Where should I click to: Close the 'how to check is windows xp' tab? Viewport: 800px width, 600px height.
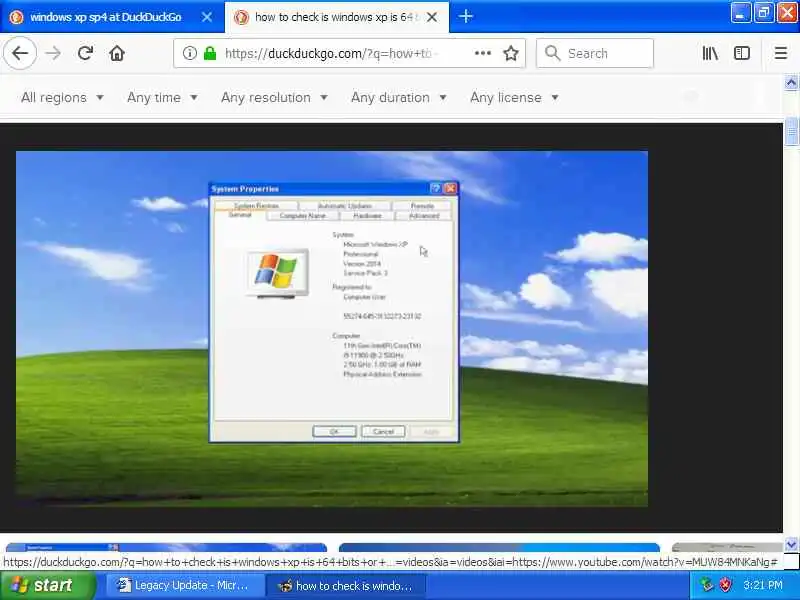pyautogui.click(x=432, y=17)
